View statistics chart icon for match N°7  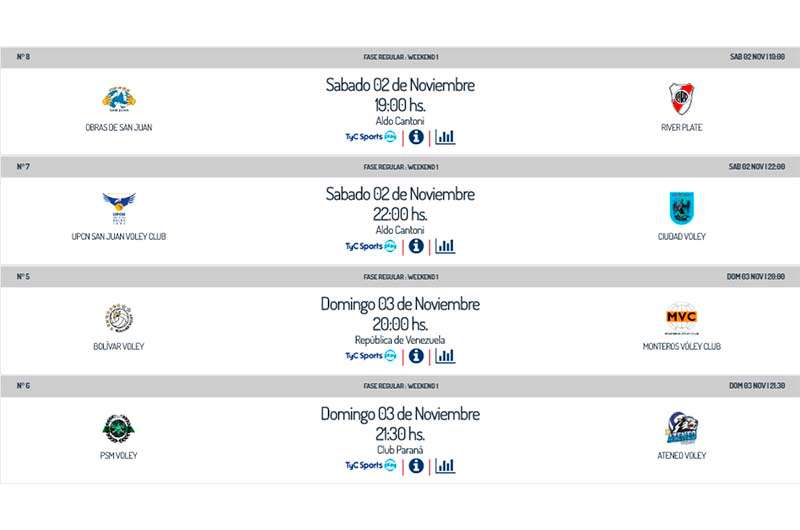click(445, 246)
